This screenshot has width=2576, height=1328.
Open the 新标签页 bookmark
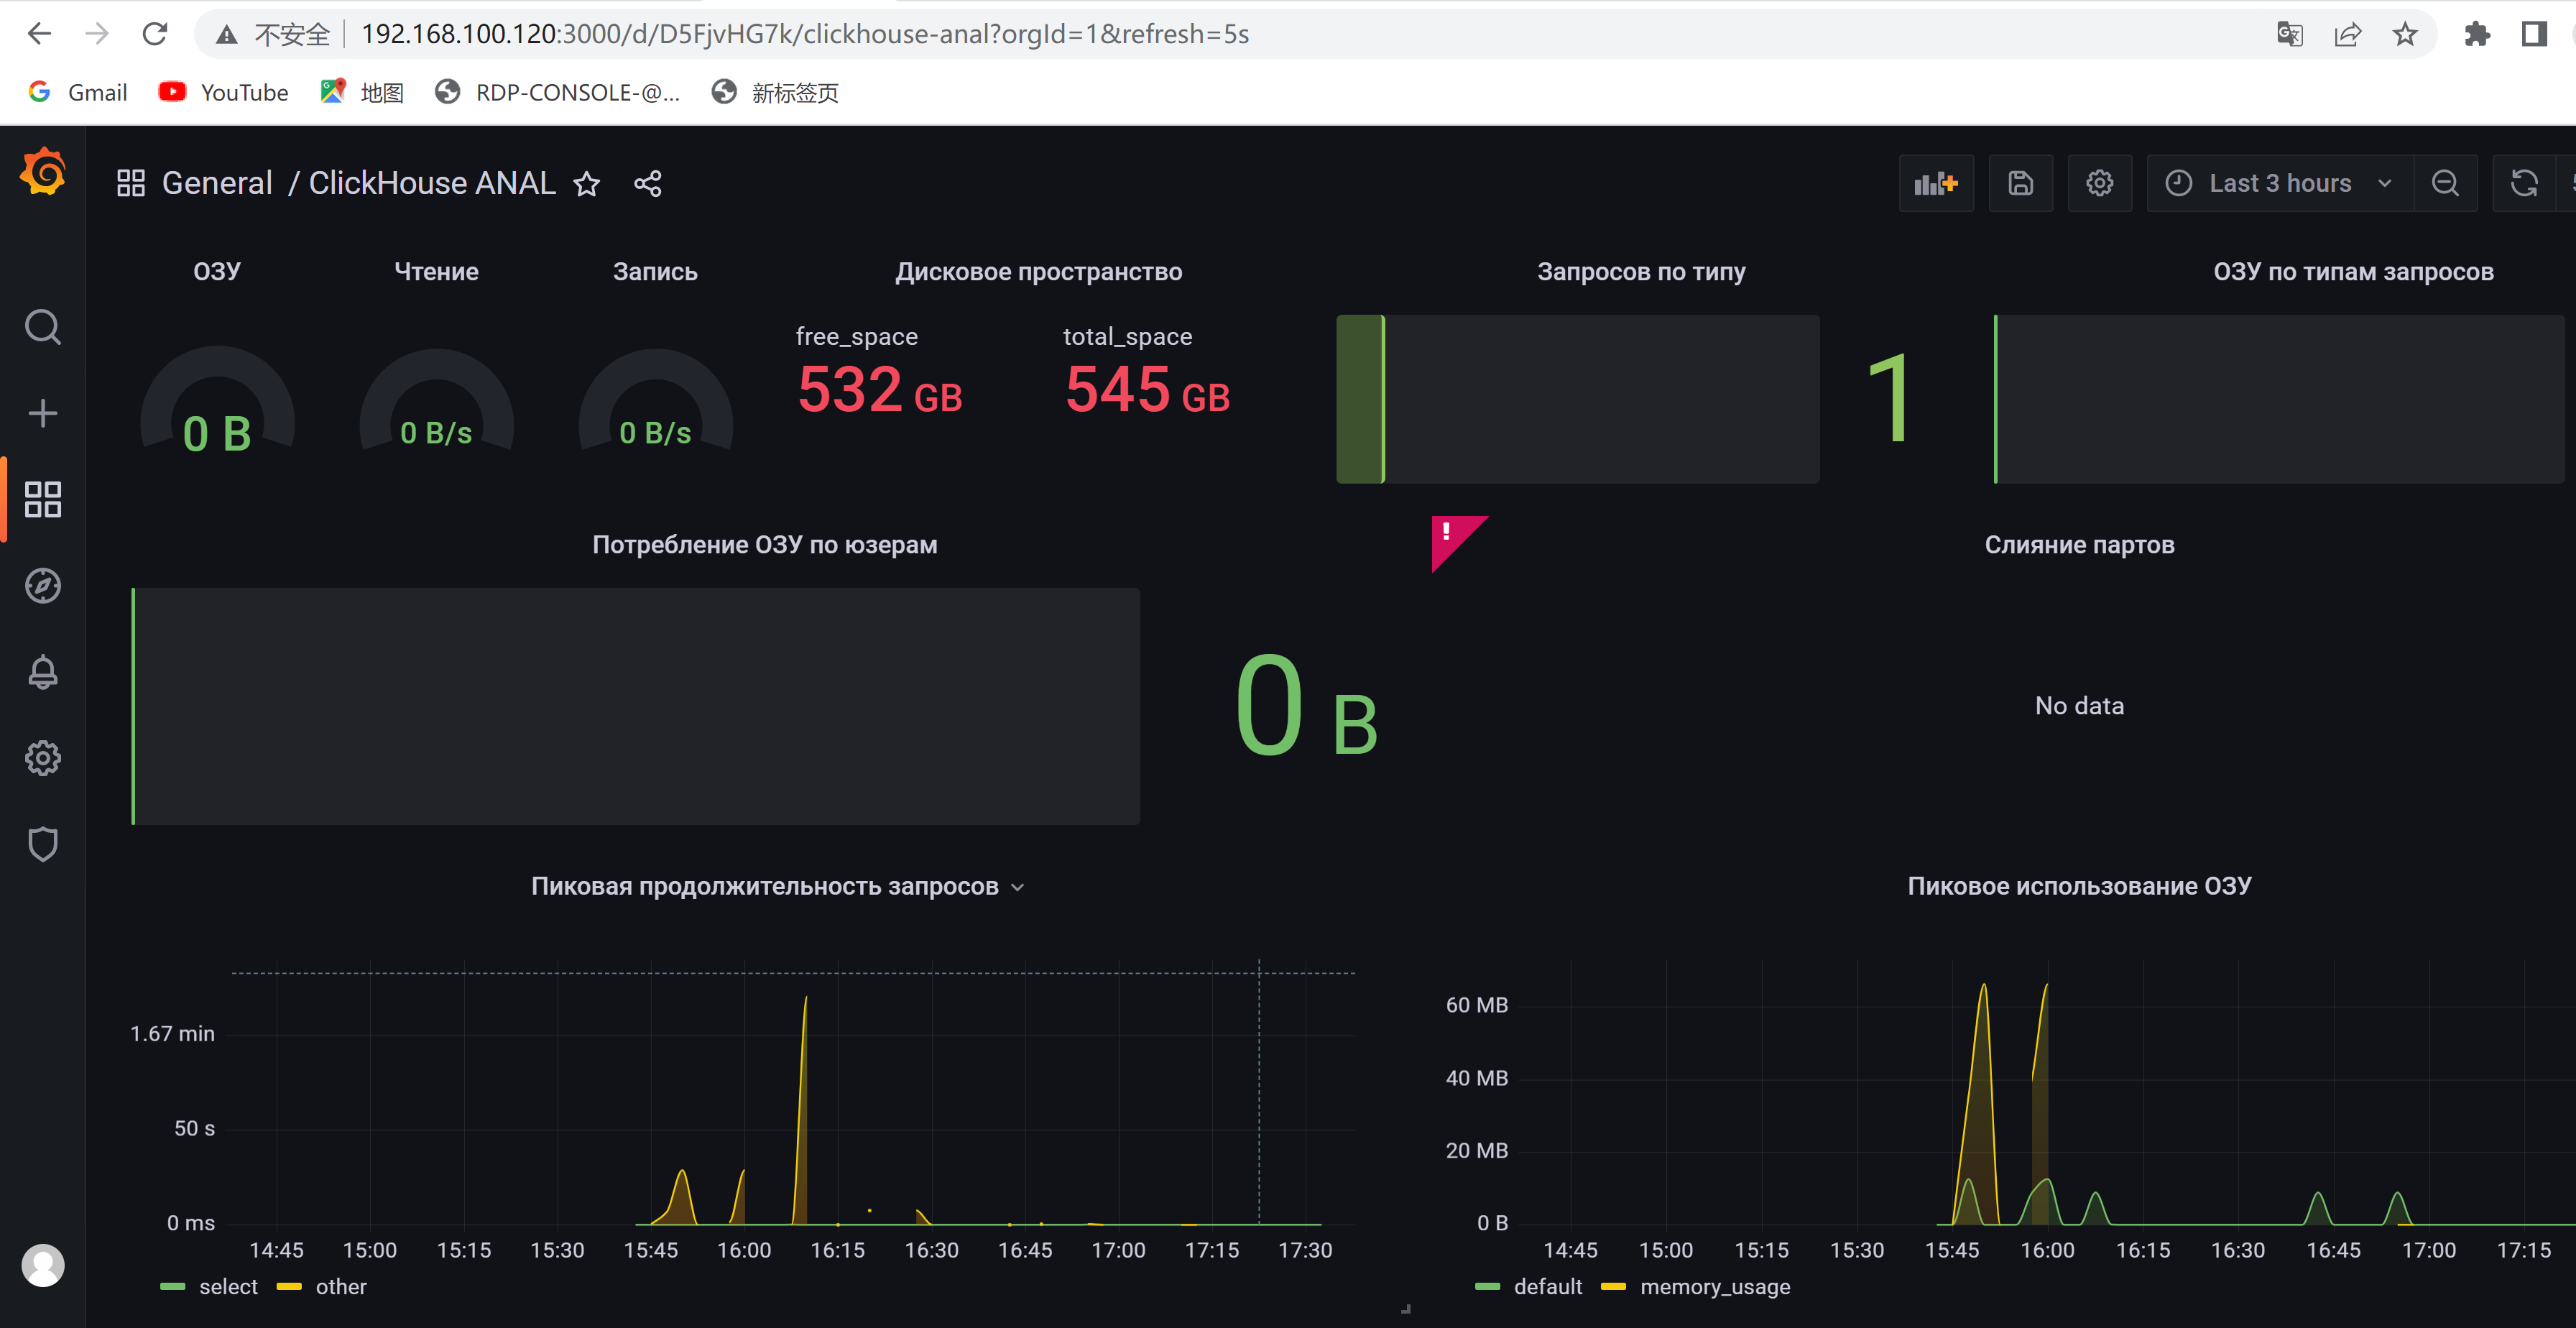(x=775, y=92)
